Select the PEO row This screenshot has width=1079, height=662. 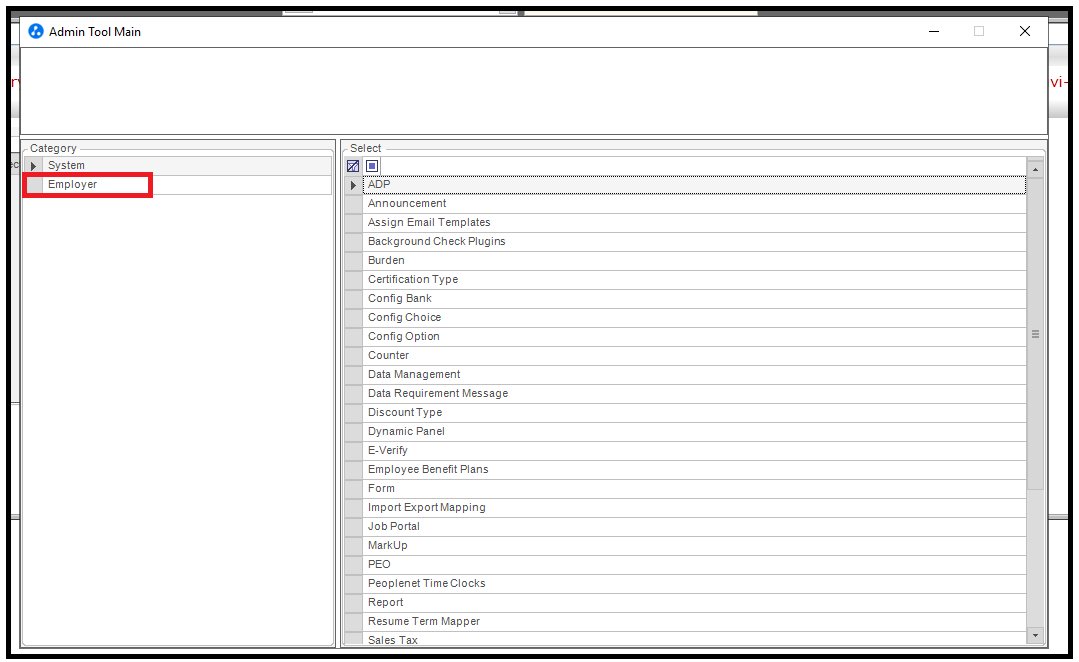pos(694,564)
